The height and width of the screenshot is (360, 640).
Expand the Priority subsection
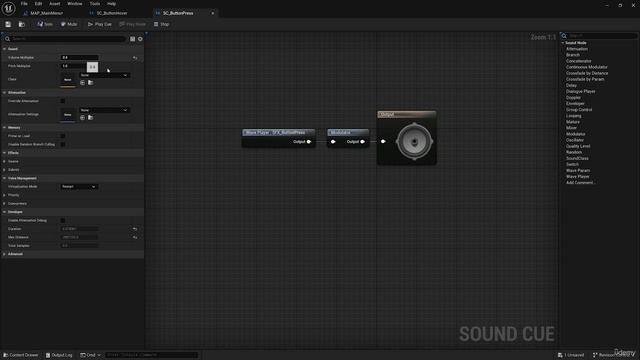(4, 195)
